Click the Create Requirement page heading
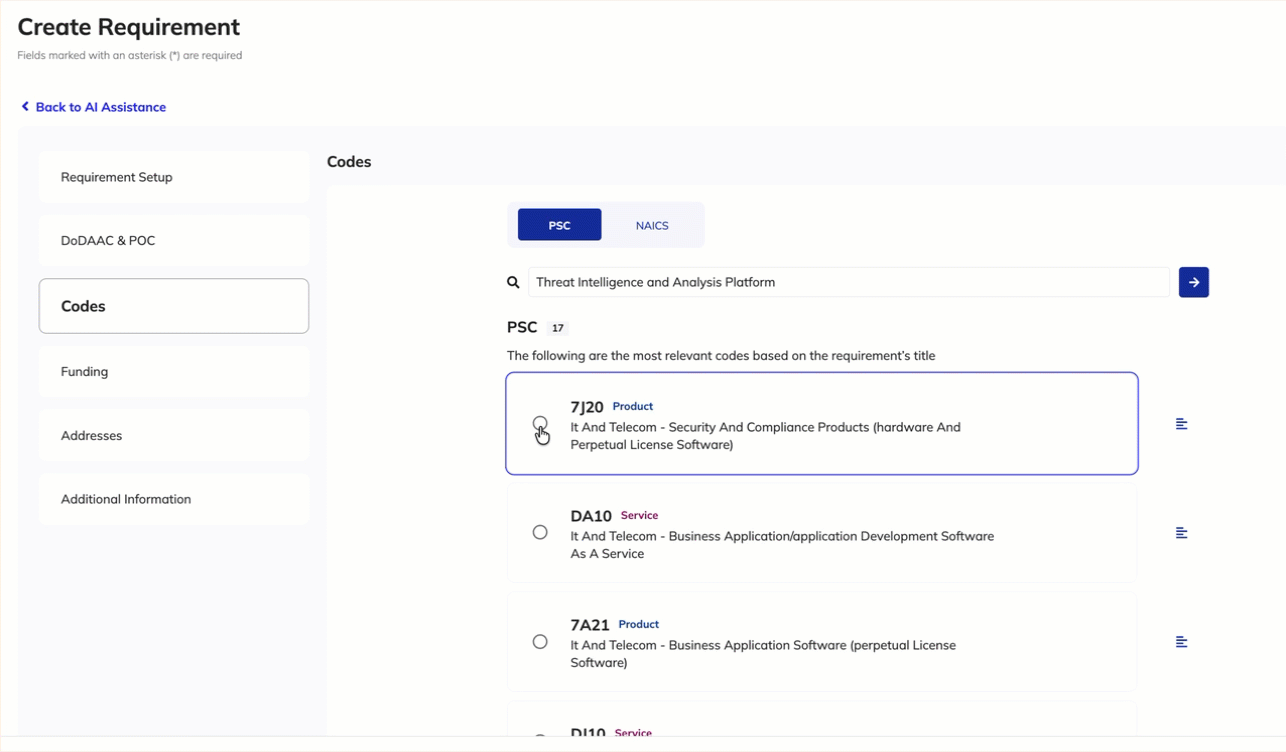 [x=129, y=27]
